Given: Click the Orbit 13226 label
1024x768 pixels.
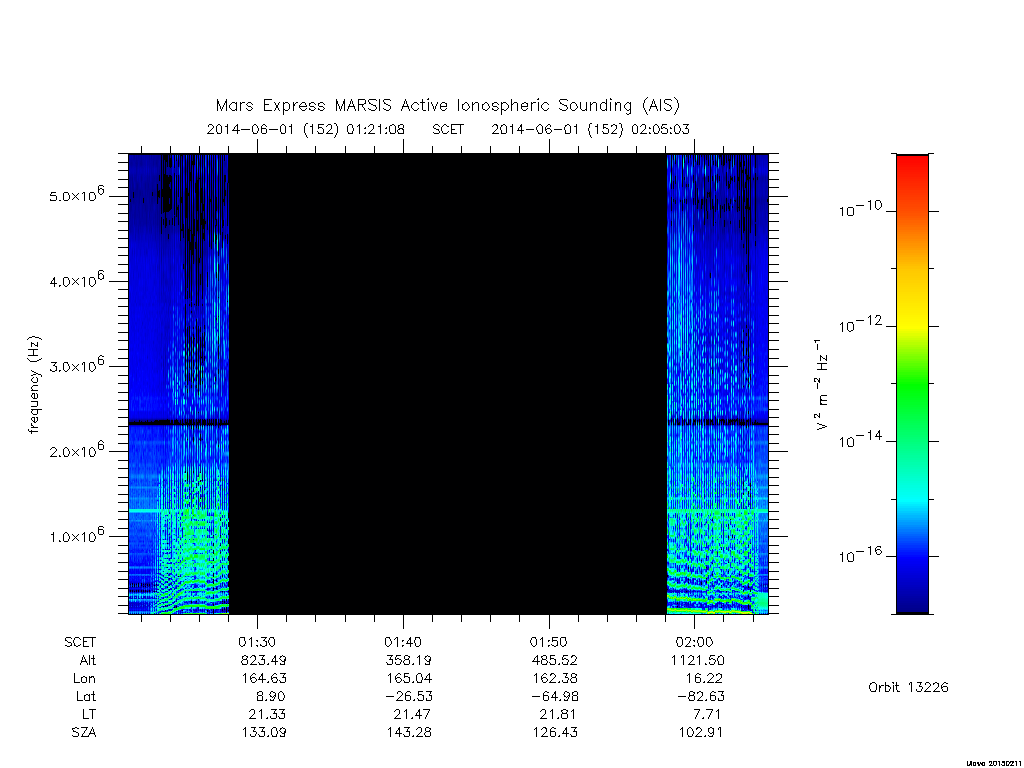Looking at the screenshot, I should pyautogui.click(x=908, y=687).
